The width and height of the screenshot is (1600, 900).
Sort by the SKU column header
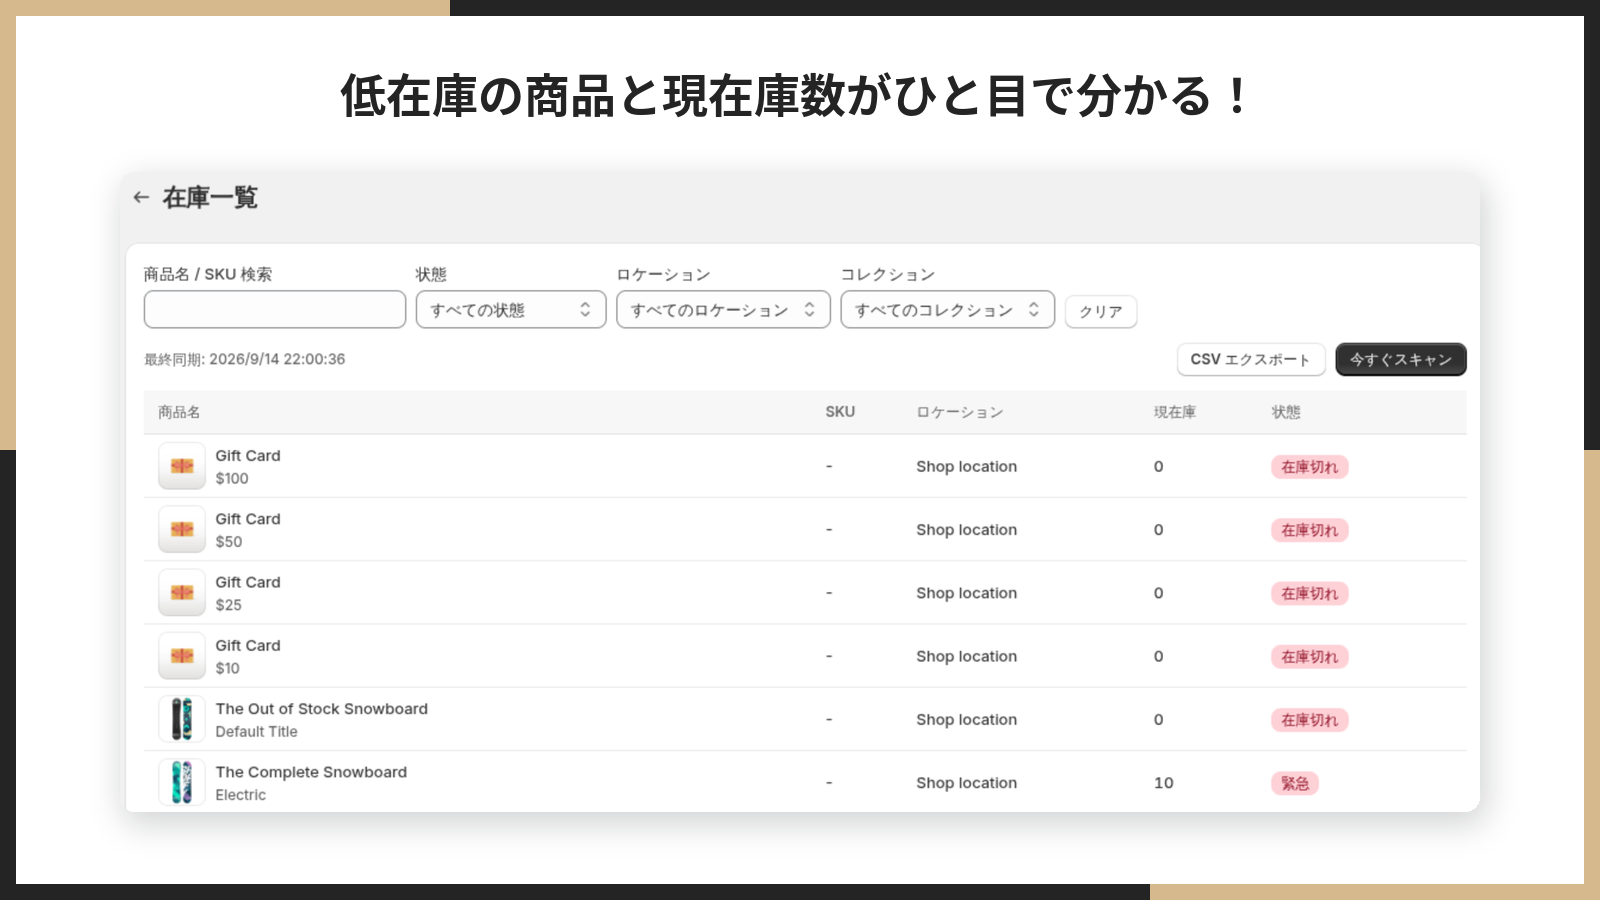(840, 412)
